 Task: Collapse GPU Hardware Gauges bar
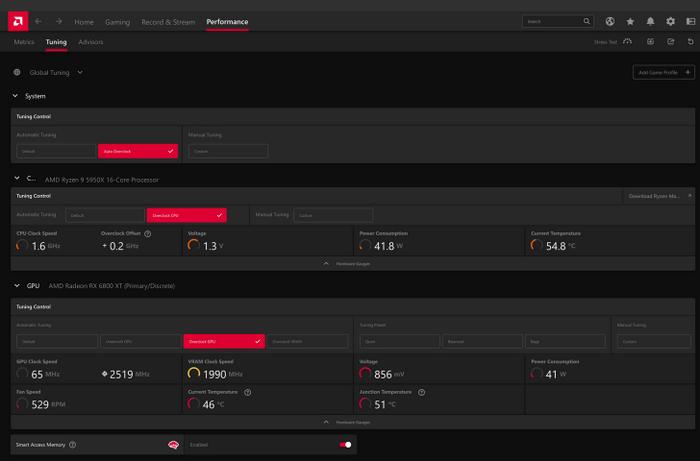point(353,422)
